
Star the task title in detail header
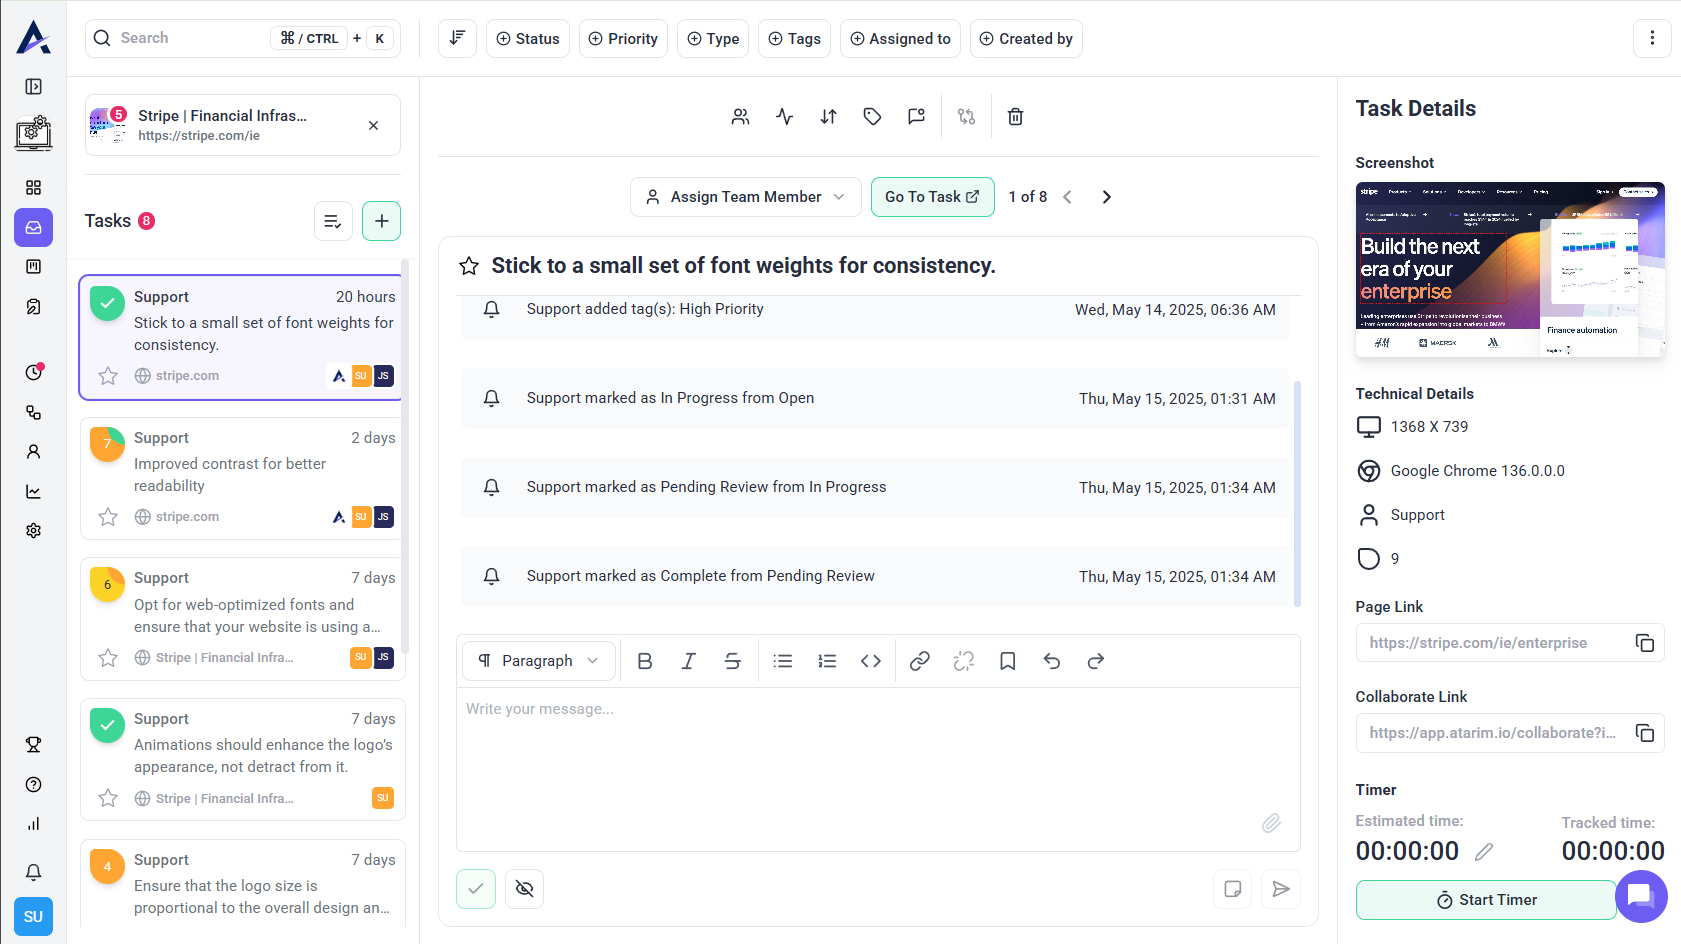(x=468, y=266)
